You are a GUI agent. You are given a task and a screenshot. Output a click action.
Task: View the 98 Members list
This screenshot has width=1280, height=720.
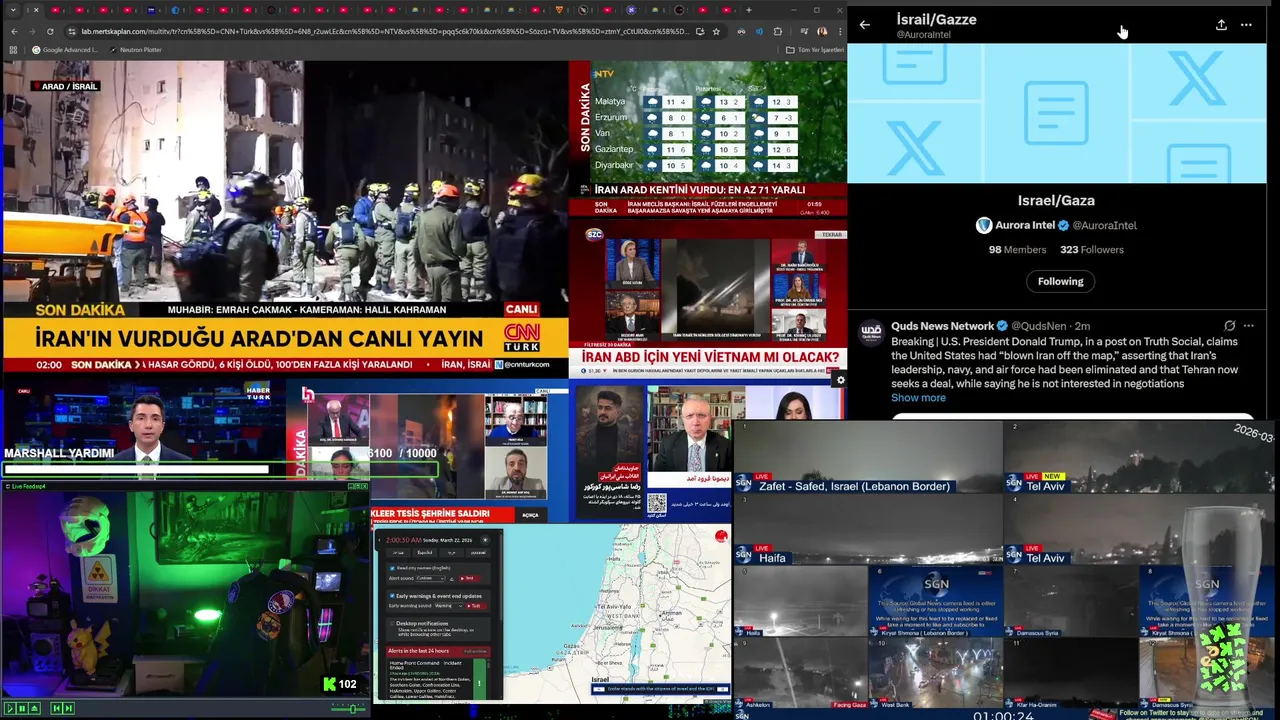1017,249
